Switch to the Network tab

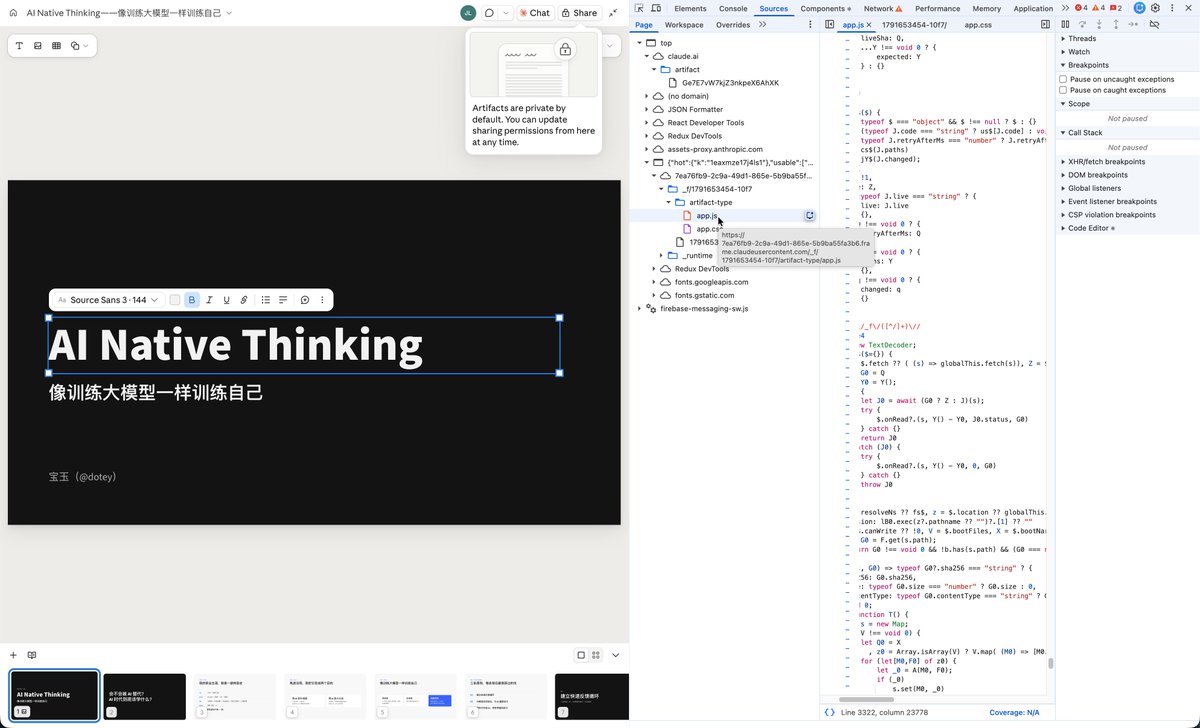(883, 8)
